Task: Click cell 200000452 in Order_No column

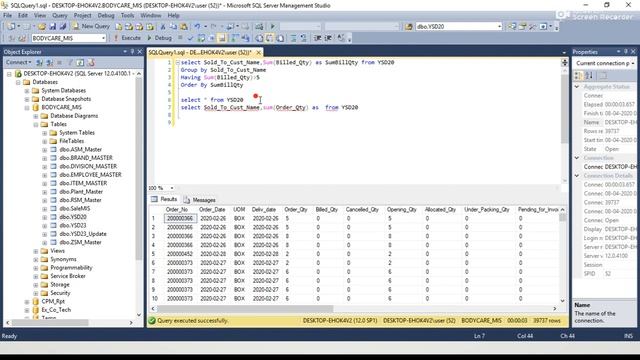Action: point(180,254)
